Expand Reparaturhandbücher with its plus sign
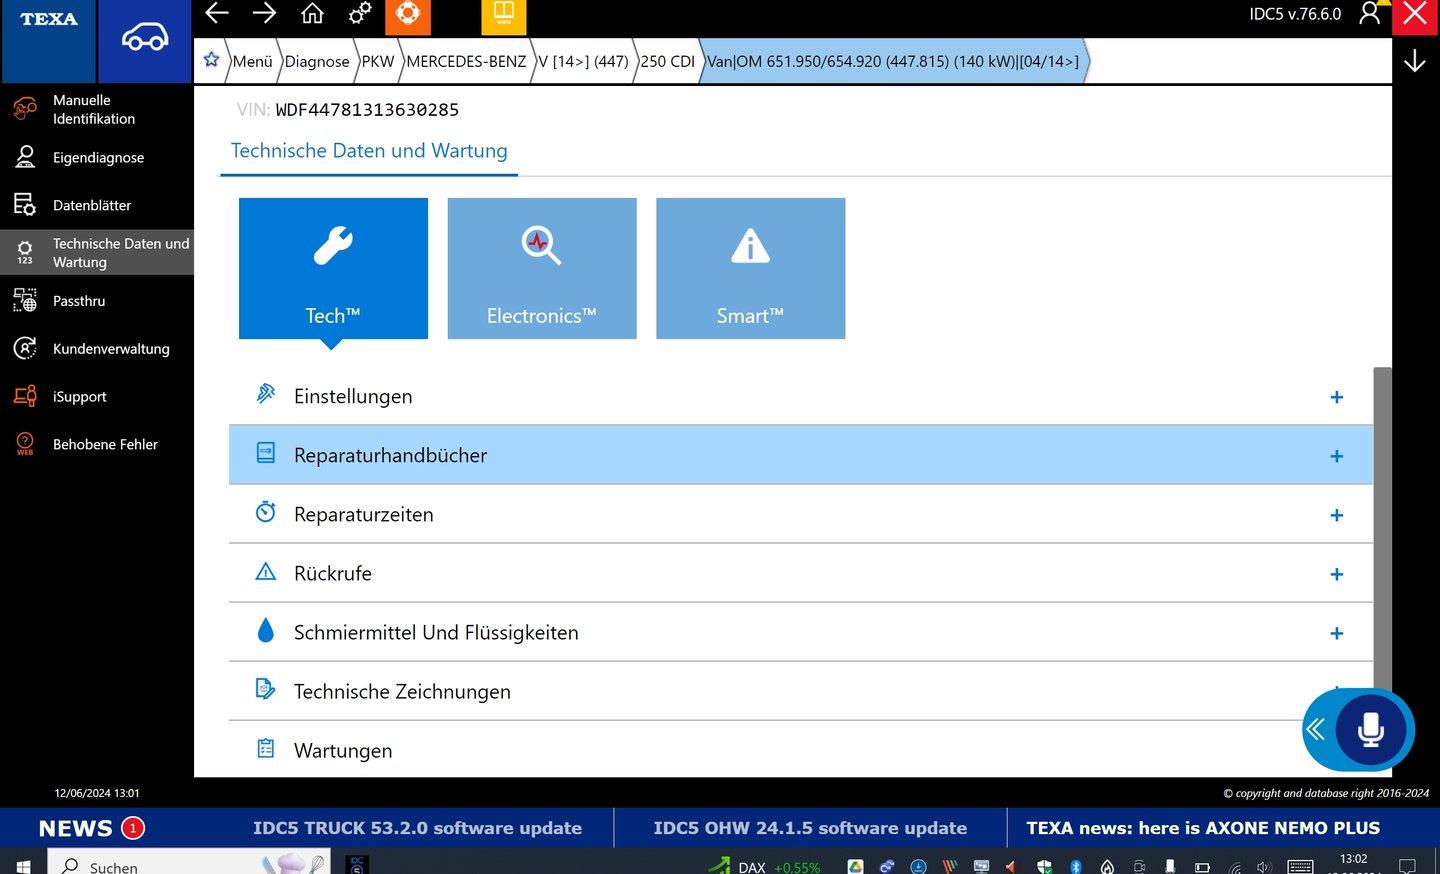 pos(1336,456)
